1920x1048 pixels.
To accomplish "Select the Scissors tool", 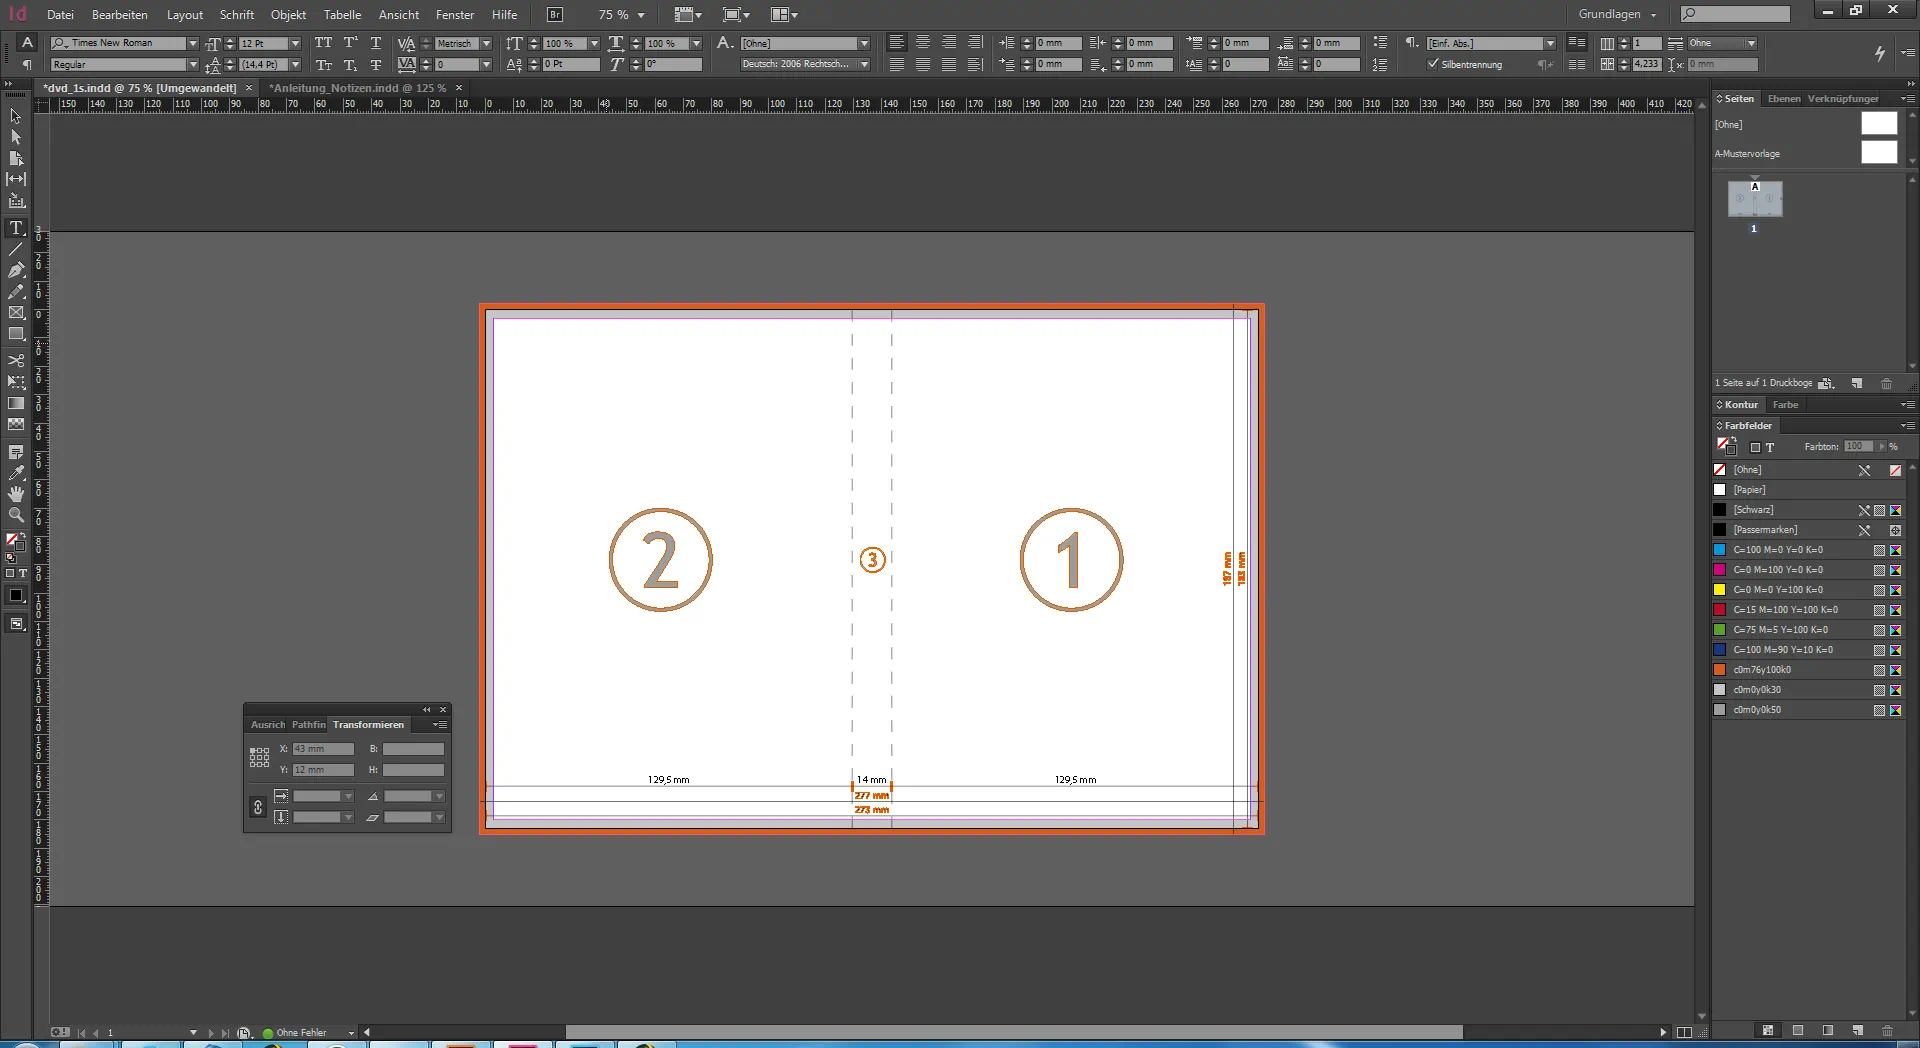I will [x=16, y=360].
